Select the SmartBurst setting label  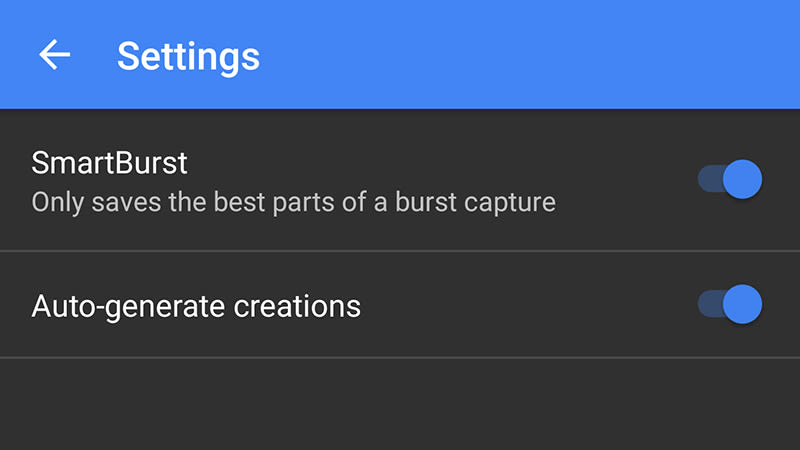(110, 162)
